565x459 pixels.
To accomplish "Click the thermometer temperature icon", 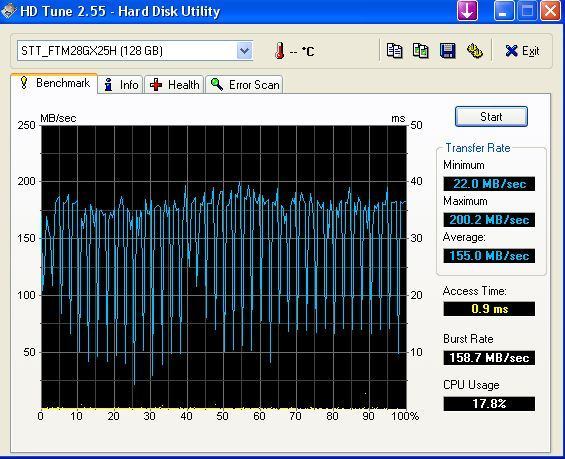I will [x=280, y=51].
